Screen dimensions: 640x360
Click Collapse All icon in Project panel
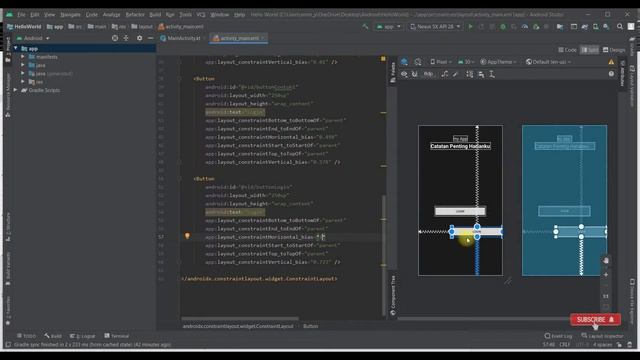[126, 38]
